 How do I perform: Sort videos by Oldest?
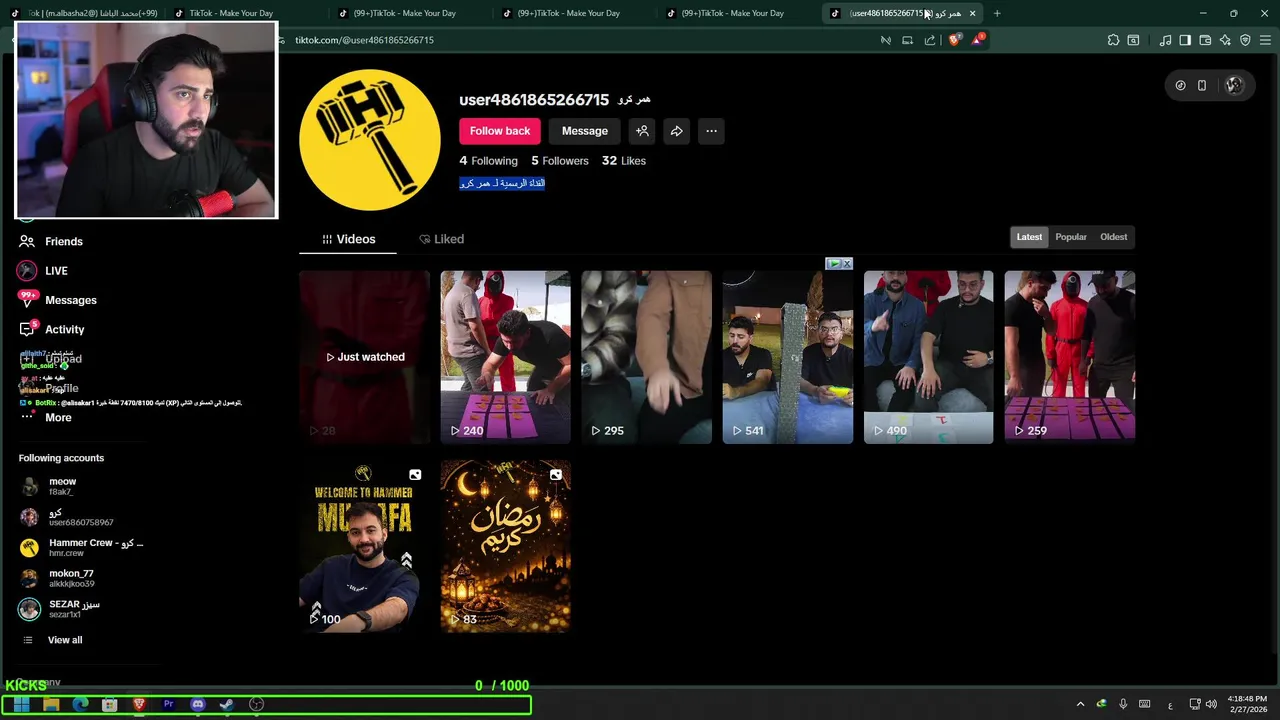[x=1113, y=237]
